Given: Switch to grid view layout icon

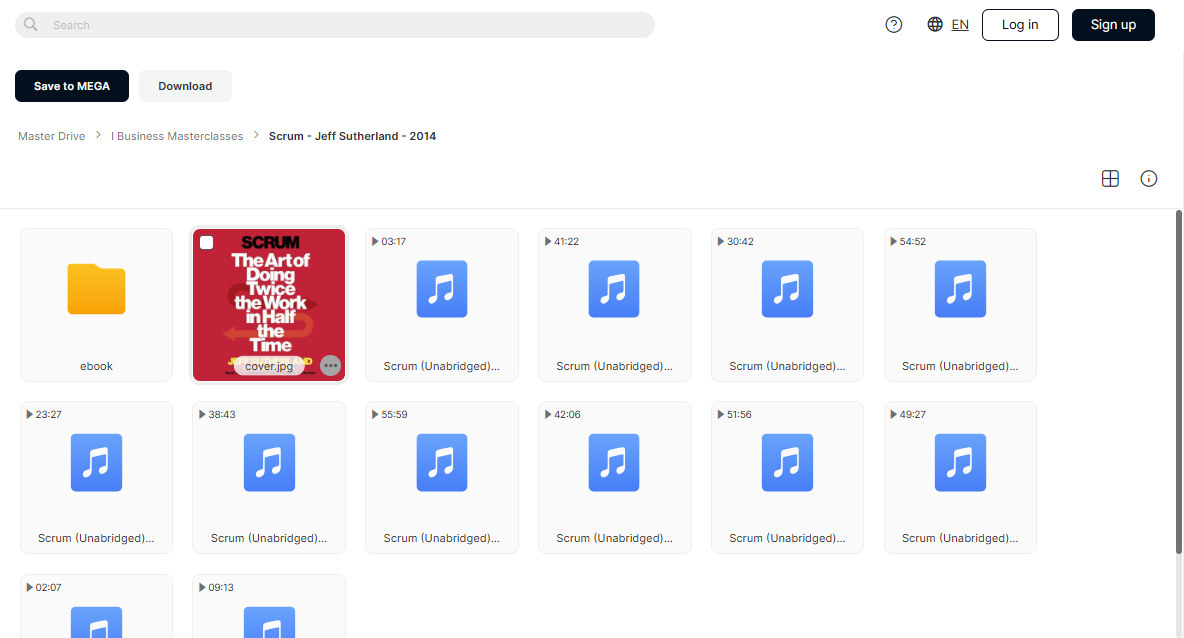Looking at the screenshot, I should pyautogui.click(x=1110, y=178).
